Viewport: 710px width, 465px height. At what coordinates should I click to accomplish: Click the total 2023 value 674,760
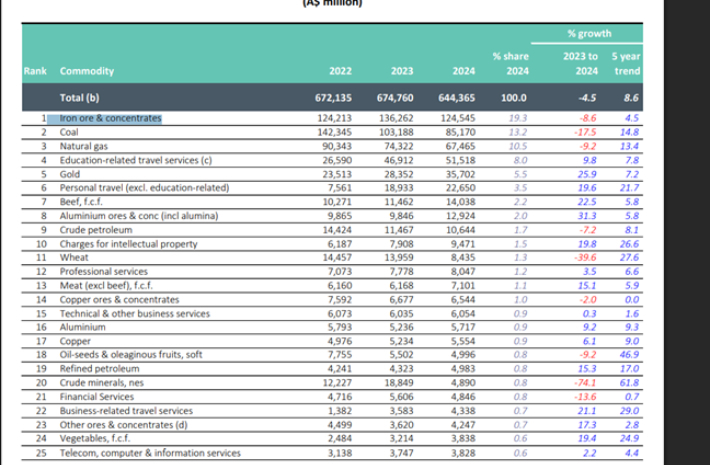[x=395, y=98]
